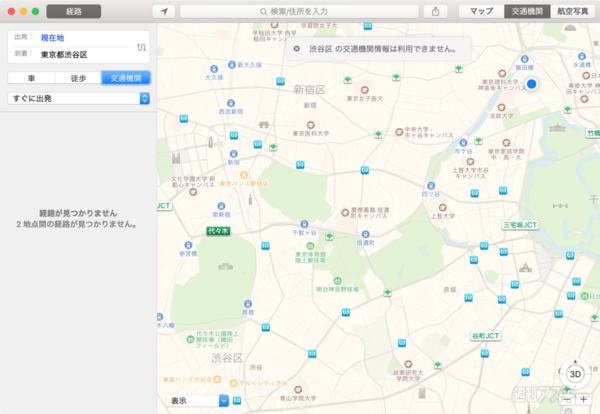The image size is (600, 414).
Task: Select the 信濃町 station icon
Action: click(365, 234)
